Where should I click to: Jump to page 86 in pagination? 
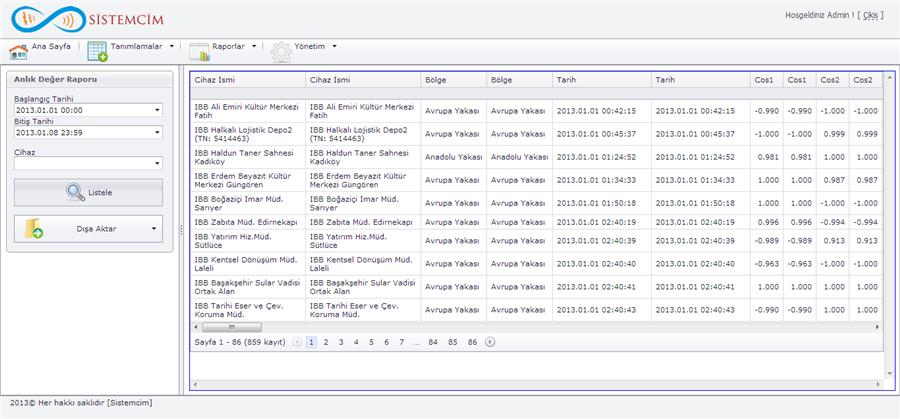pyautogui.click(x=472, y=342)
